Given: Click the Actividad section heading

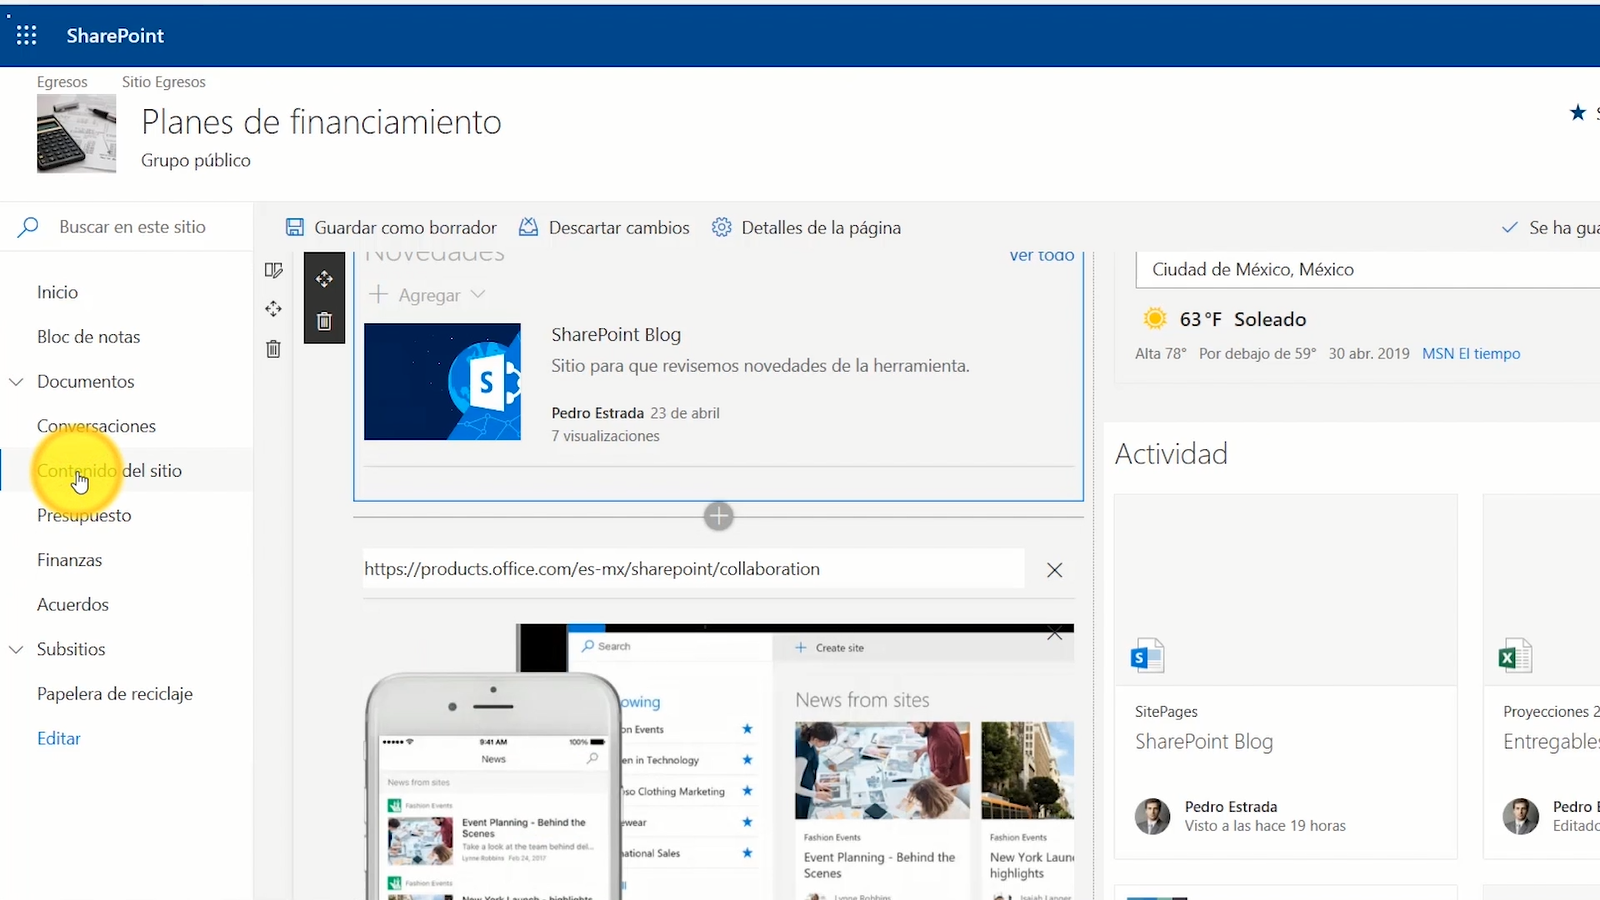Looking at the screenshot, I should (x=1171, y=454).
